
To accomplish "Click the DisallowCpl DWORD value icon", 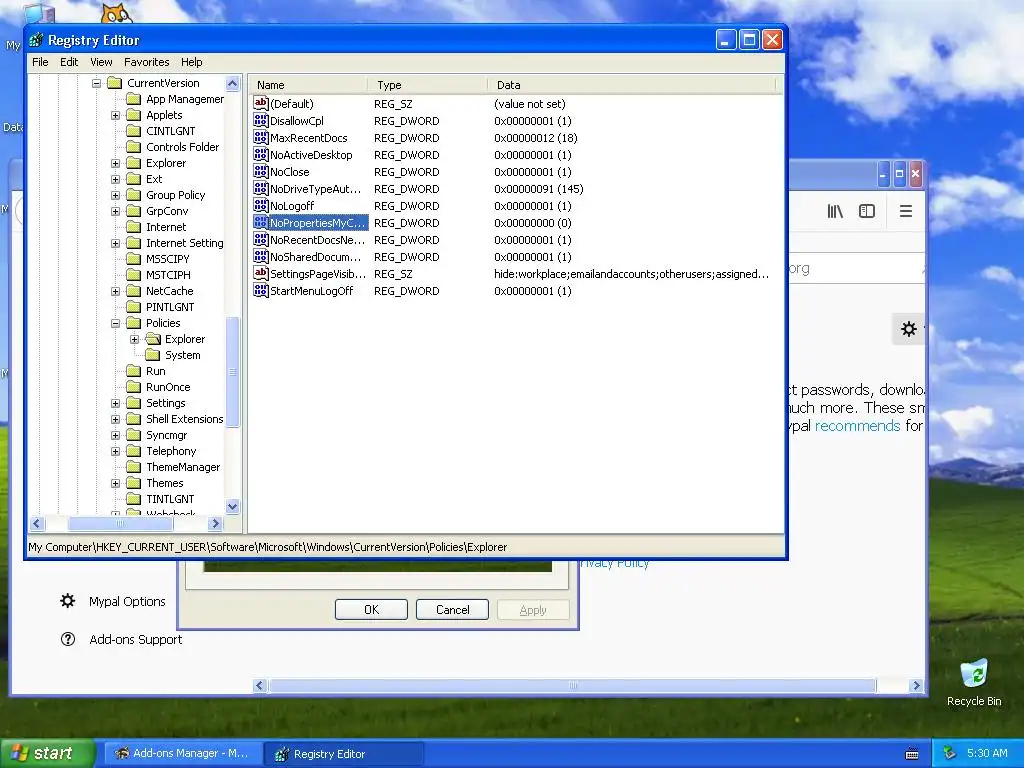I will tap(261, 120).
